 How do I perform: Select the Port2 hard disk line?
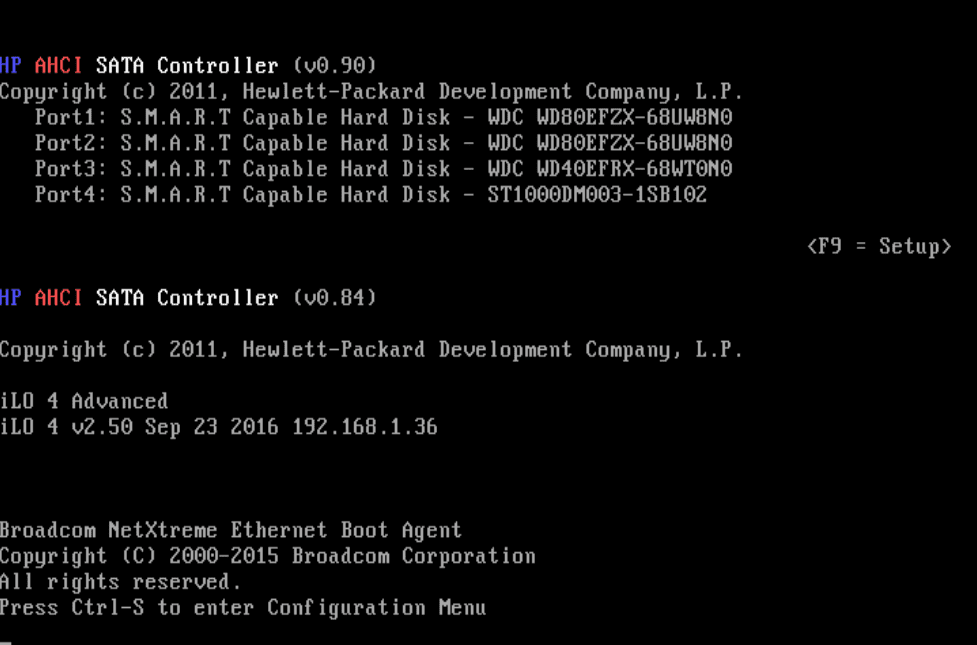pyautogui.click(x=383, y=143)
